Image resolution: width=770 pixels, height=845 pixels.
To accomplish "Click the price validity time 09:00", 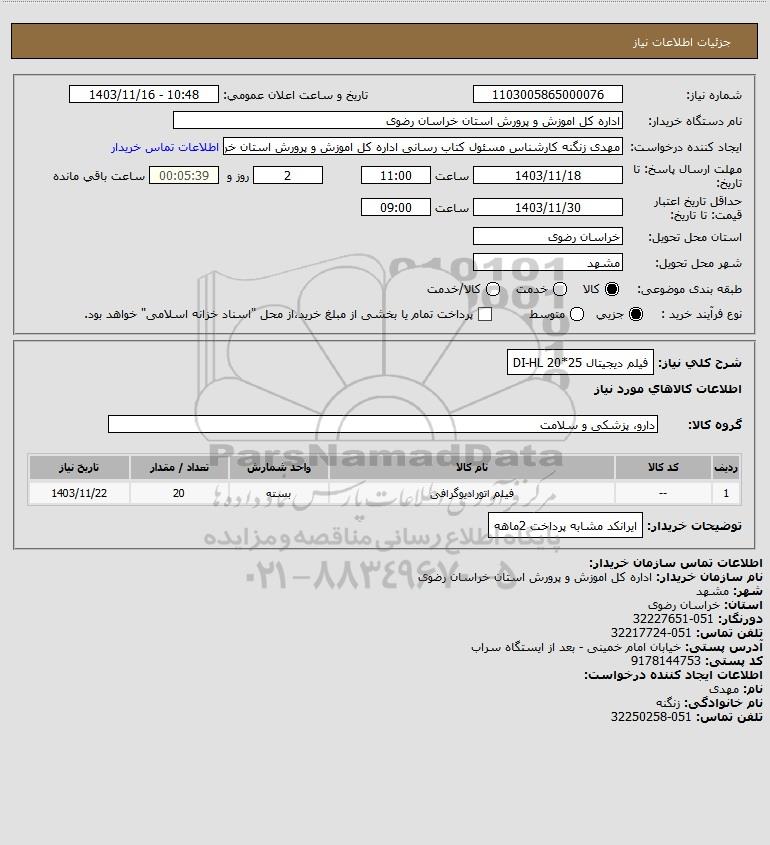I will click(396, 207).
